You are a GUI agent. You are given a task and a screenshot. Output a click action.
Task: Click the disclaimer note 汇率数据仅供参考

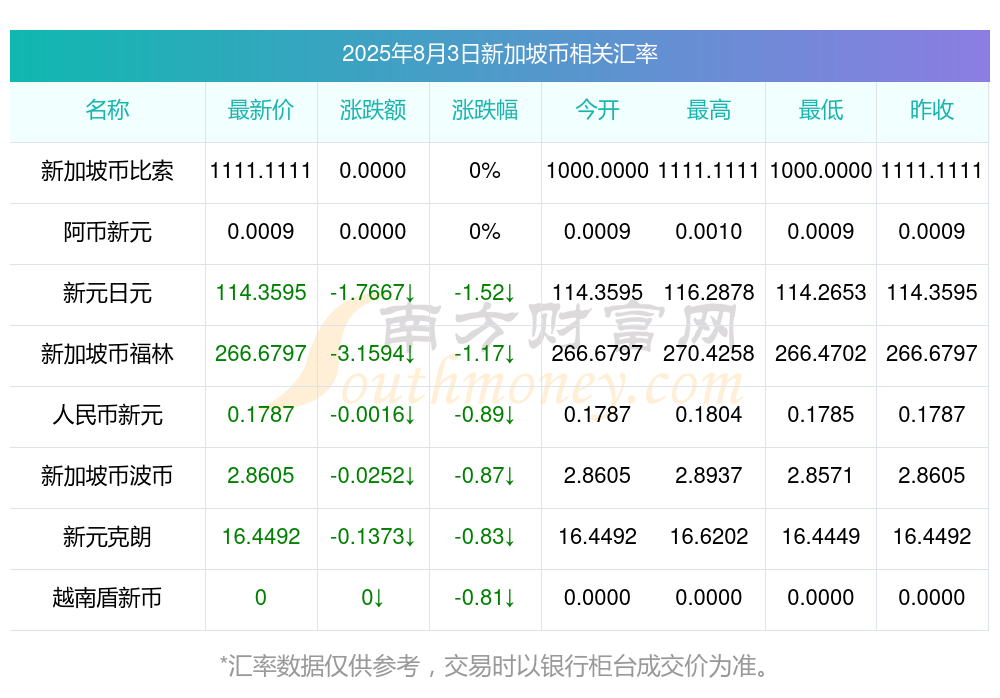tap(324, 666)
